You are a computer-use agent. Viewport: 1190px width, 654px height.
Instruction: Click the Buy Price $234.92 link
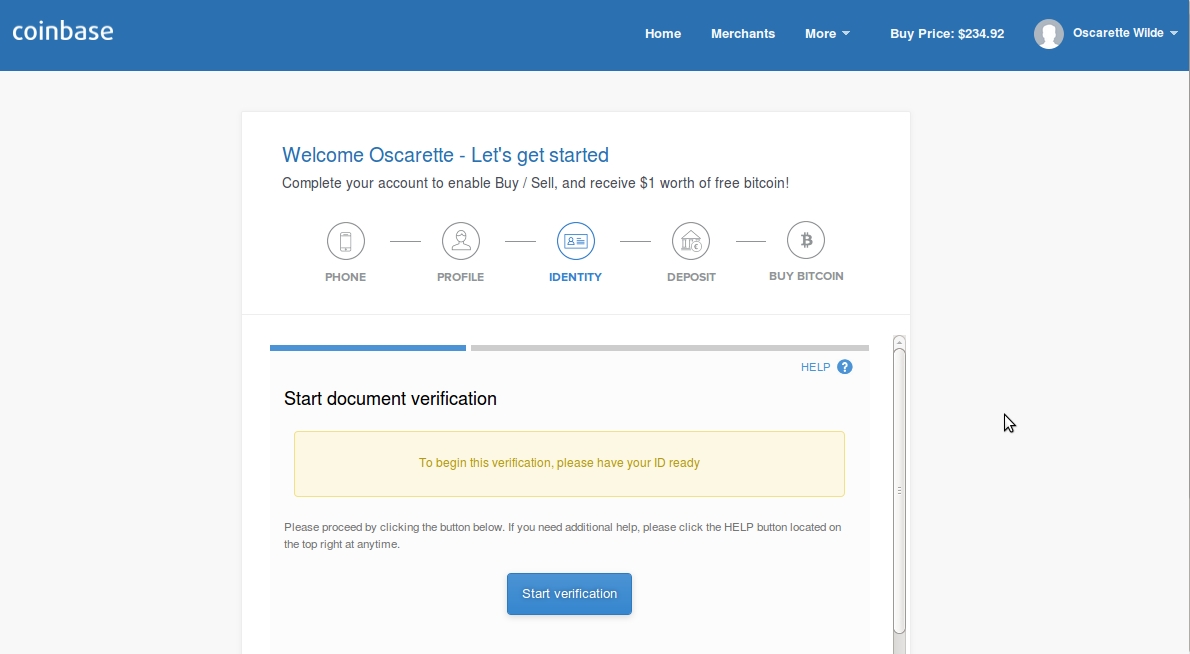(x=947, y=33)
